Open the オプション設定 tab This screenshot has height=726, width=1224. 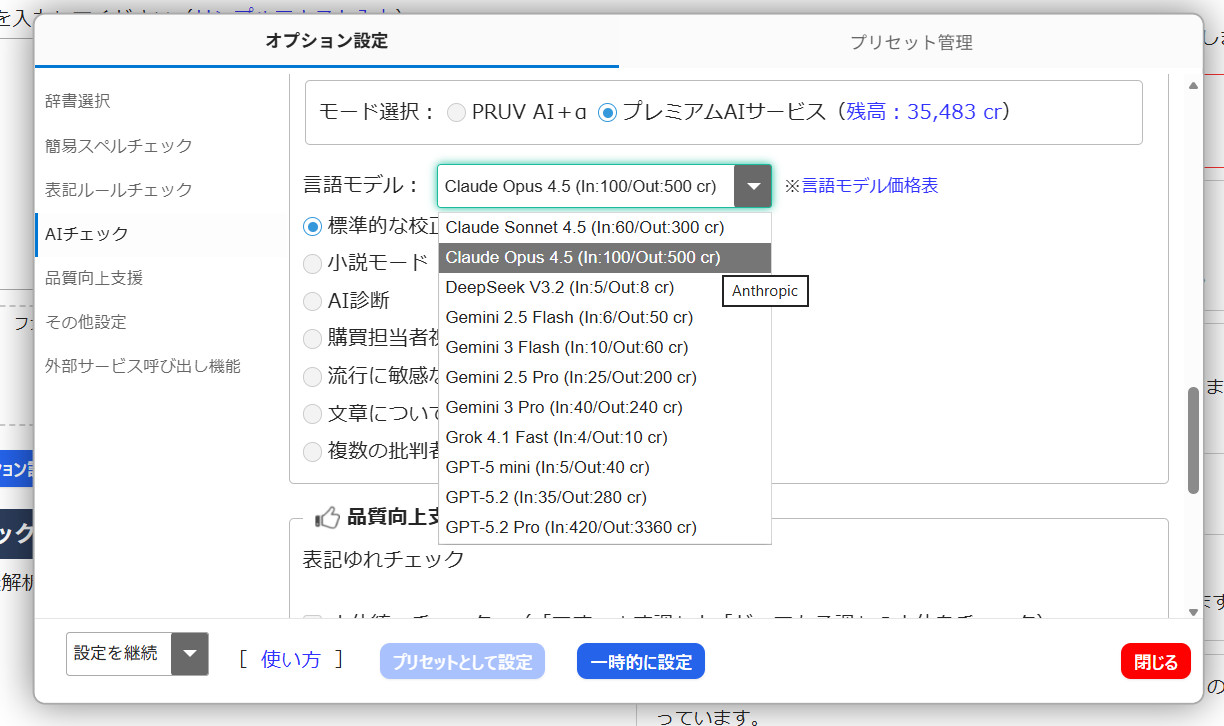pos(326,41)
